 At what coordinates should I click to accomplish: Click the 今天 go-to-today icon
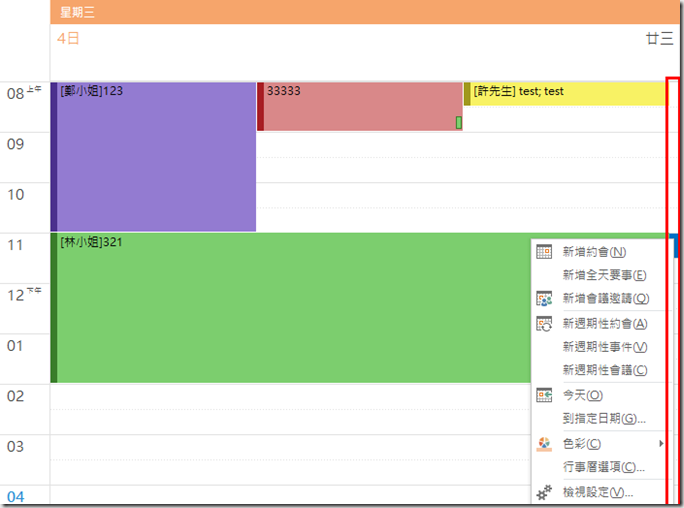pos(544,395)
